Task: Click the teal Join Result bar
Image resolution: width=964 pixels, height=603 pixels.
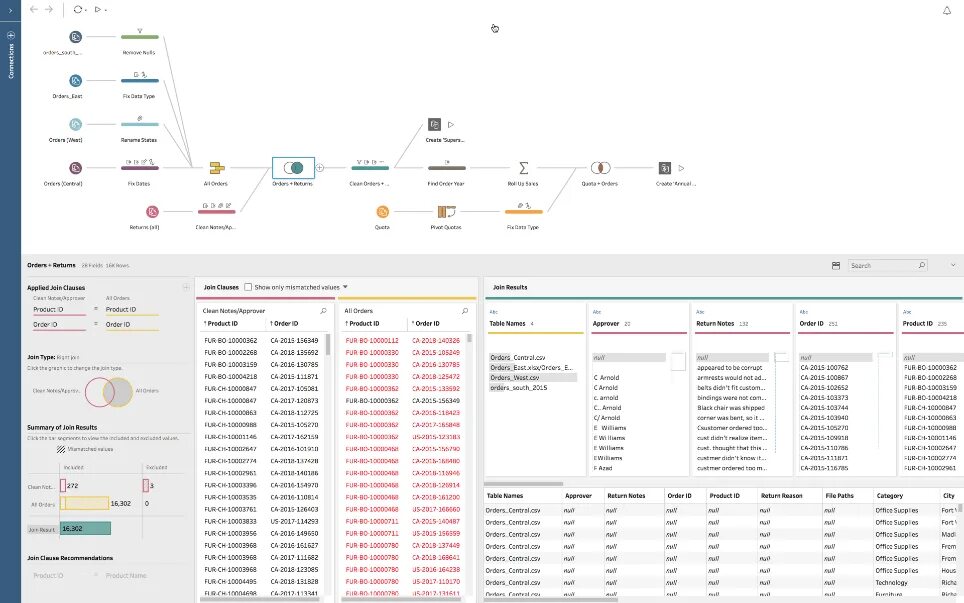Action: click(85, 528)
